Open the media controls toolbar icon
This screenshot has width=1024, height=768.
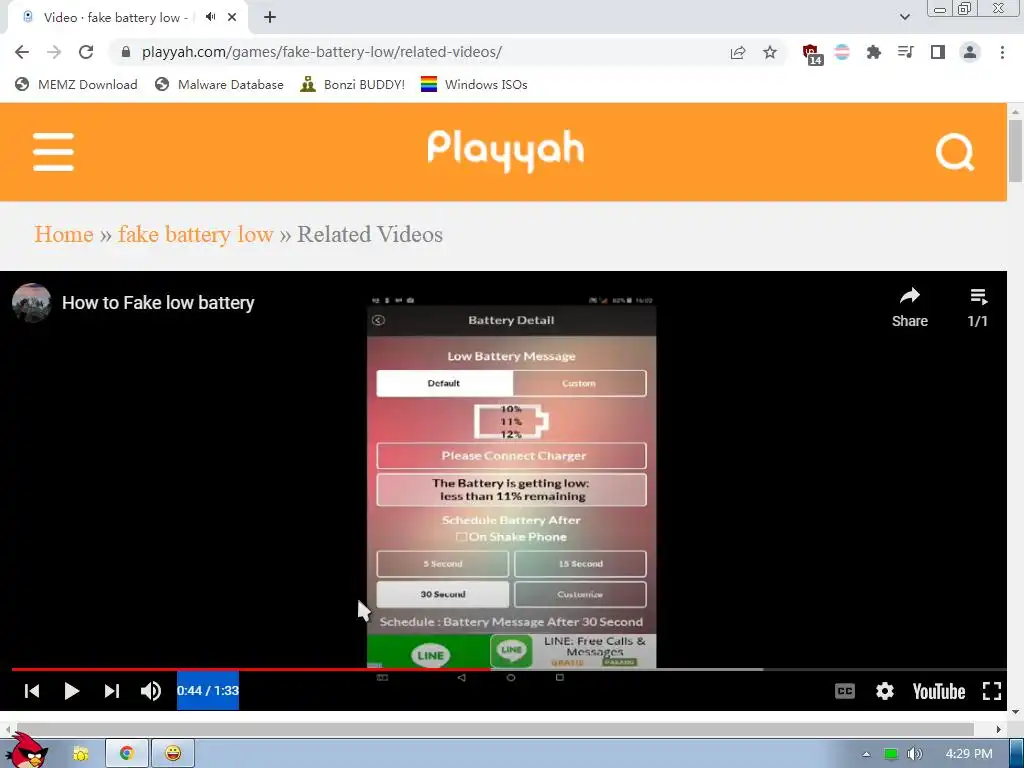click(905, 52)
